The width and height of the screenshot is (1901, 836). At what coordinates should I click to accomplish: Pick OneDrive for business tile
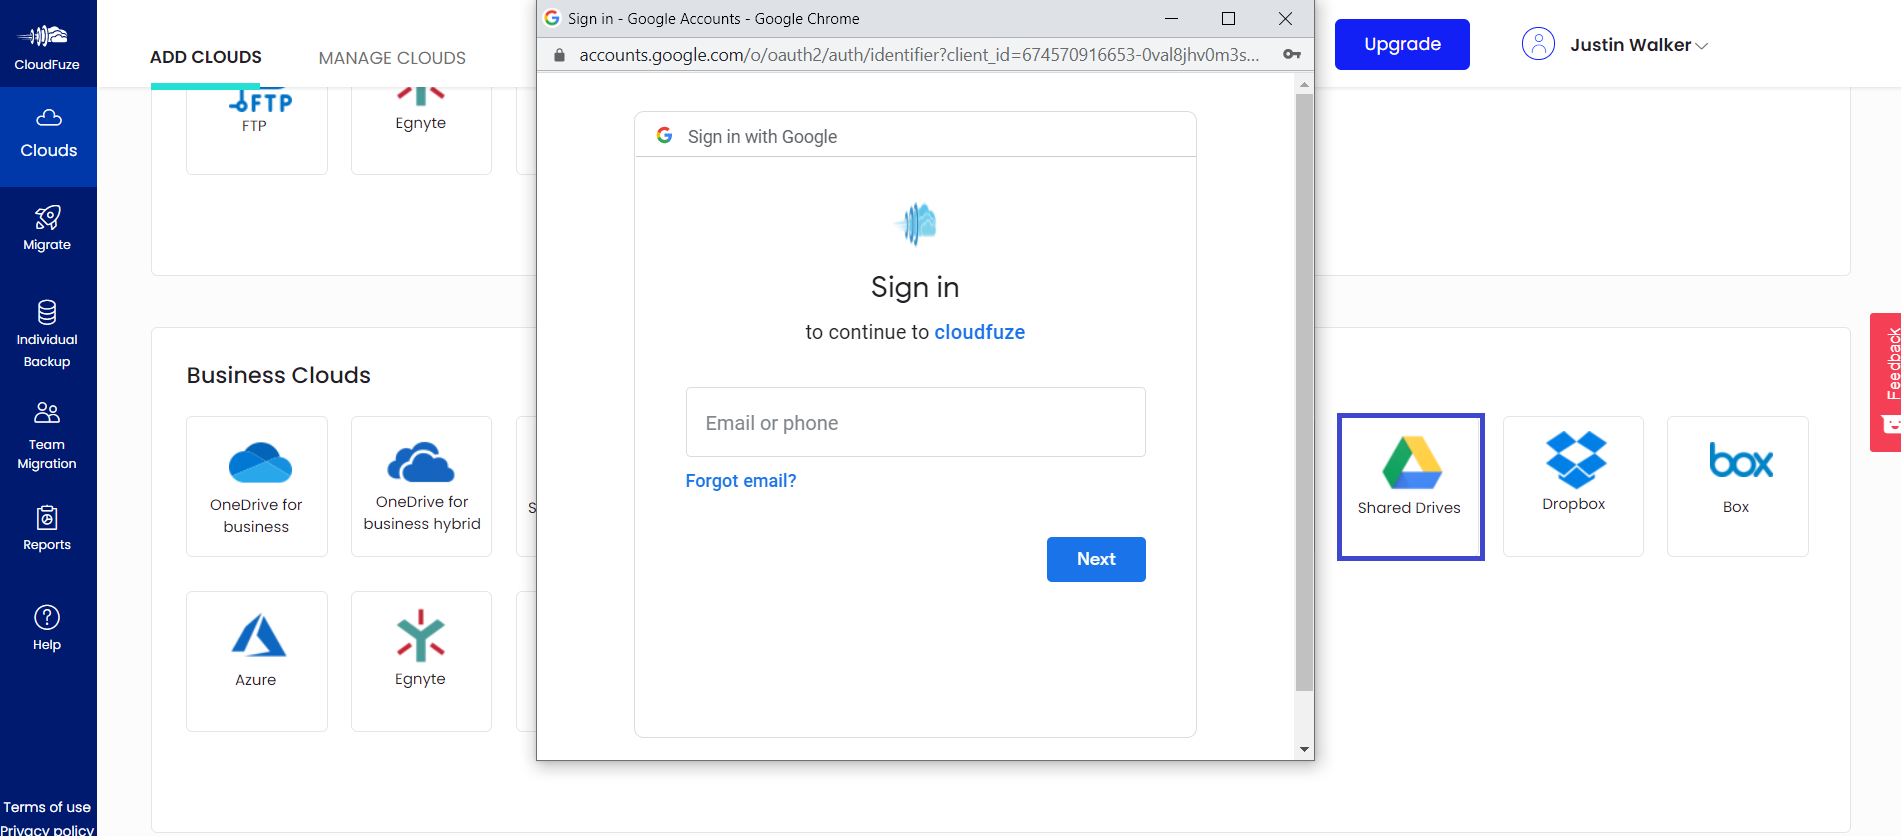(x=257, y=486)
